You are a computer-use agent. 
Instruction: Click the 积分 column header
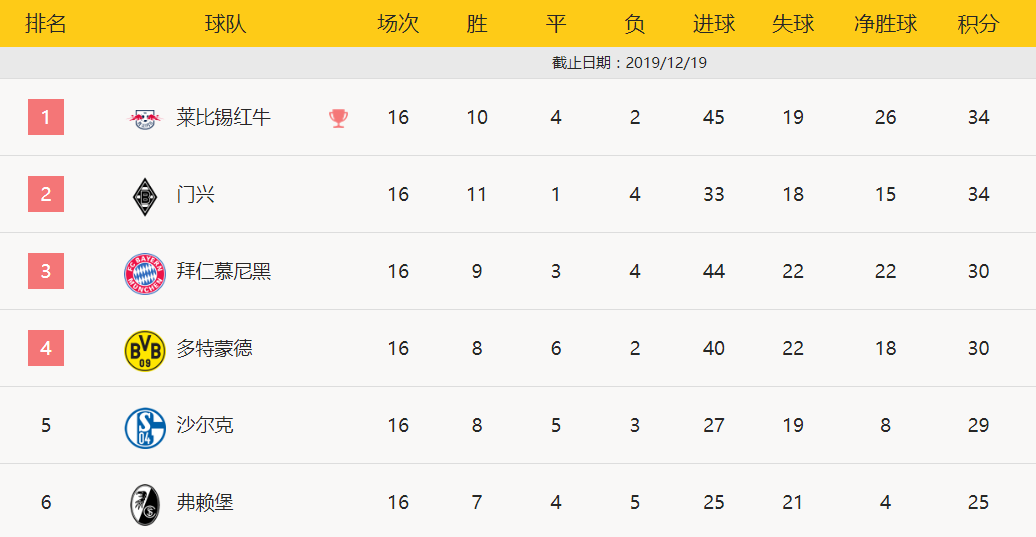pyautogui.click(x=978, y=24)
